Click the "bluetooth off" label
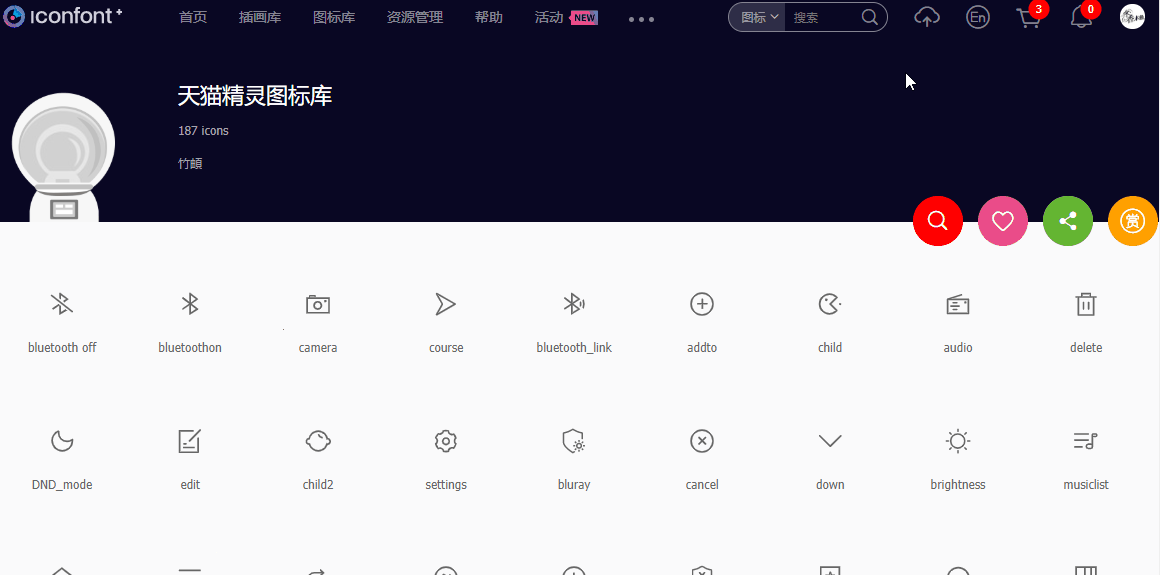1160x575 pixels. 62,348
